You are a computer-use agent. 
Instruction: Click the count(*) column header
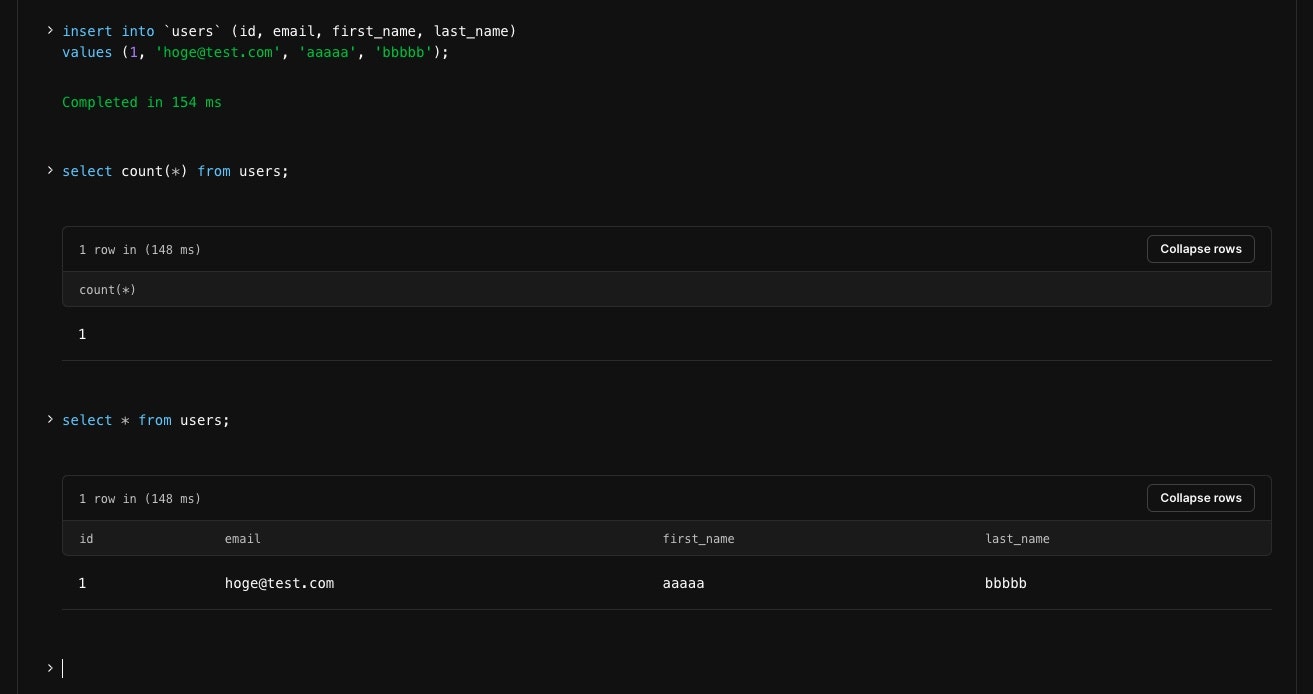pos(107,290)
